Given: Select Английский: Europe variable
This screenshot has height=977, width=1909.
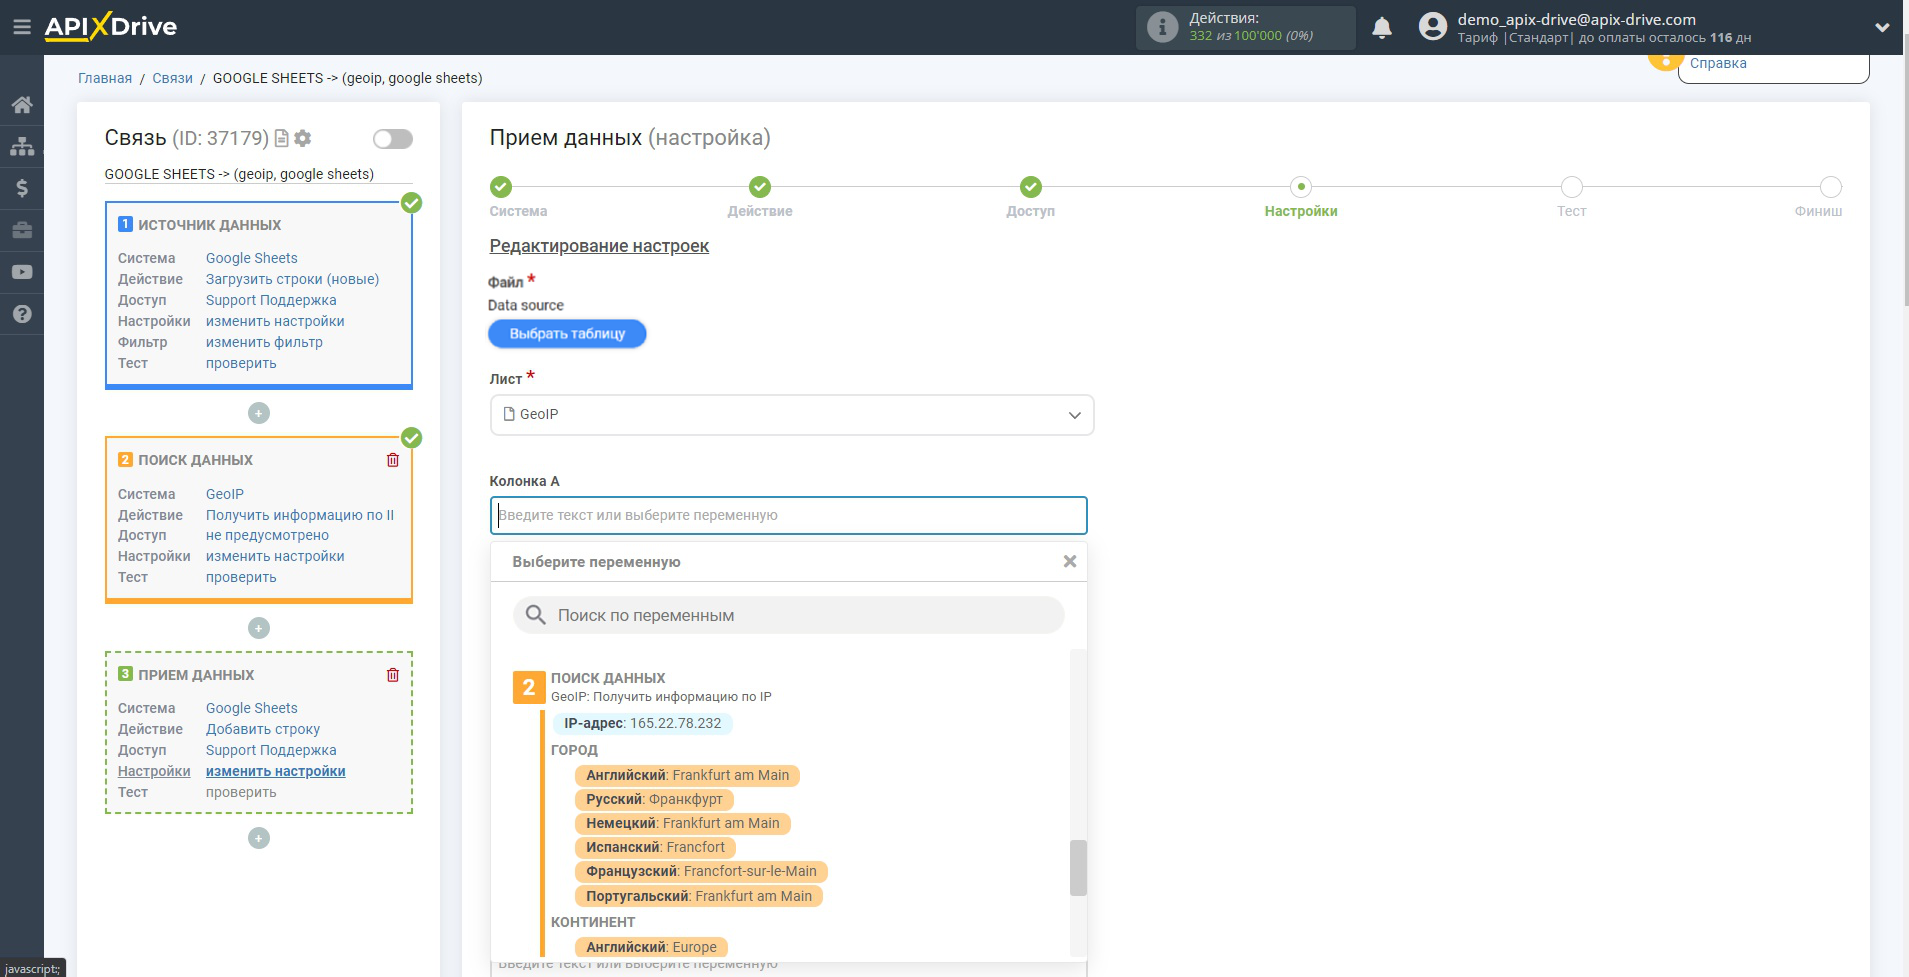Looking at the screenshot, I should pyautogui.click(x=652, y=947).
